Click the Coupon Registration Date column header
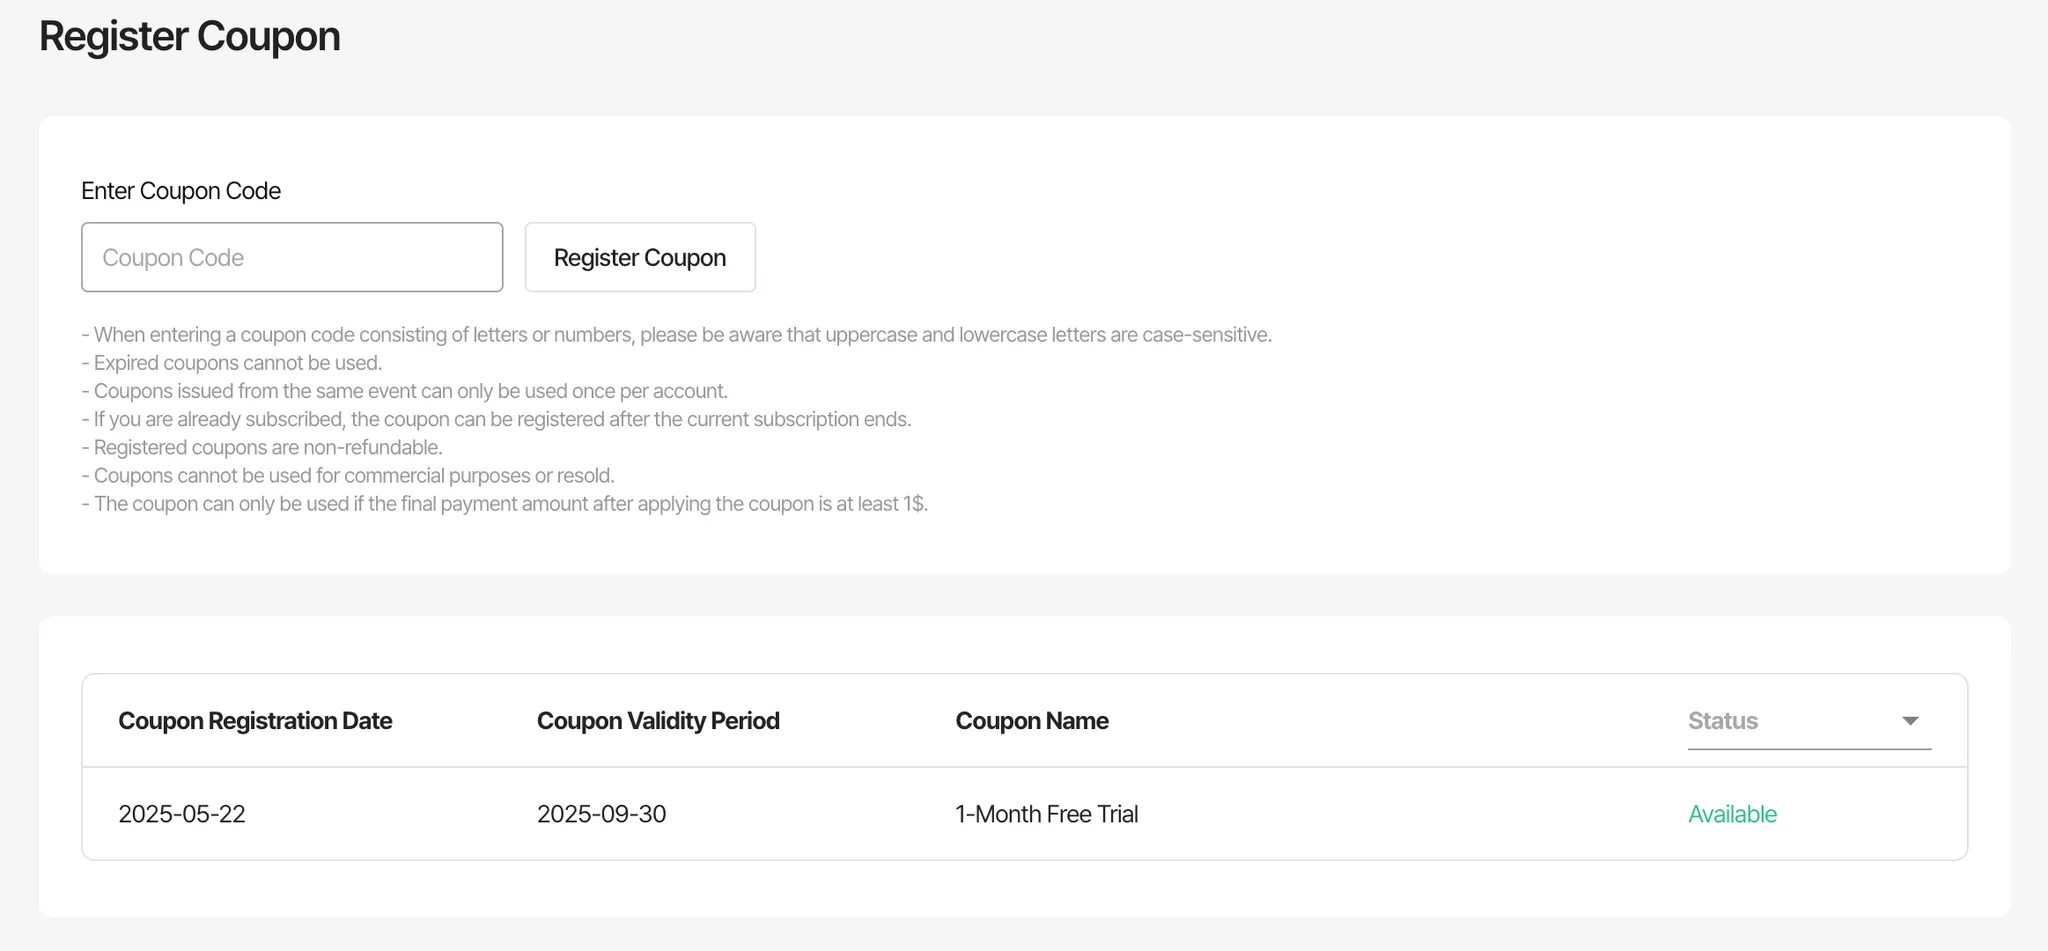The width and height of the screenshot is (2048, 951). click(x=255, y=721)
